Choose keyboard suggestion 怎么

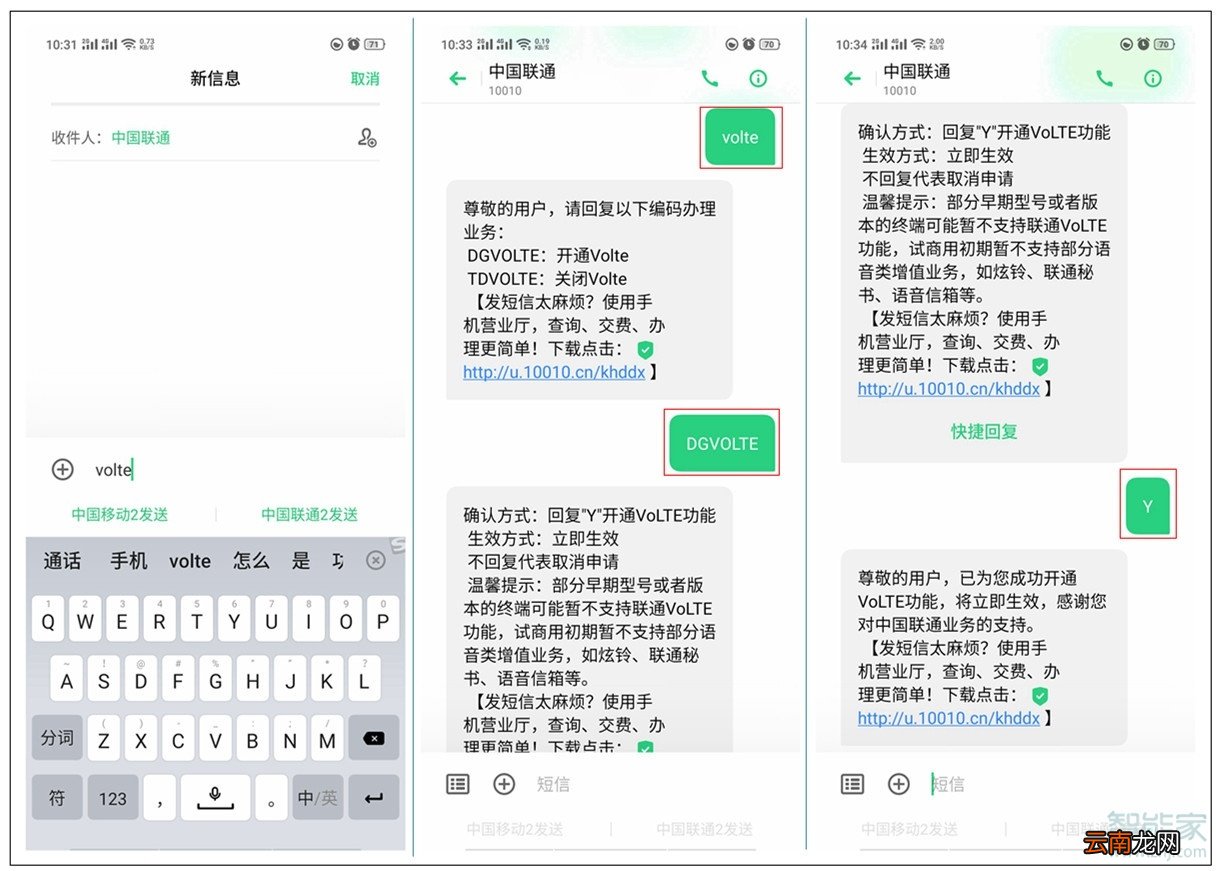pos(251,560)
